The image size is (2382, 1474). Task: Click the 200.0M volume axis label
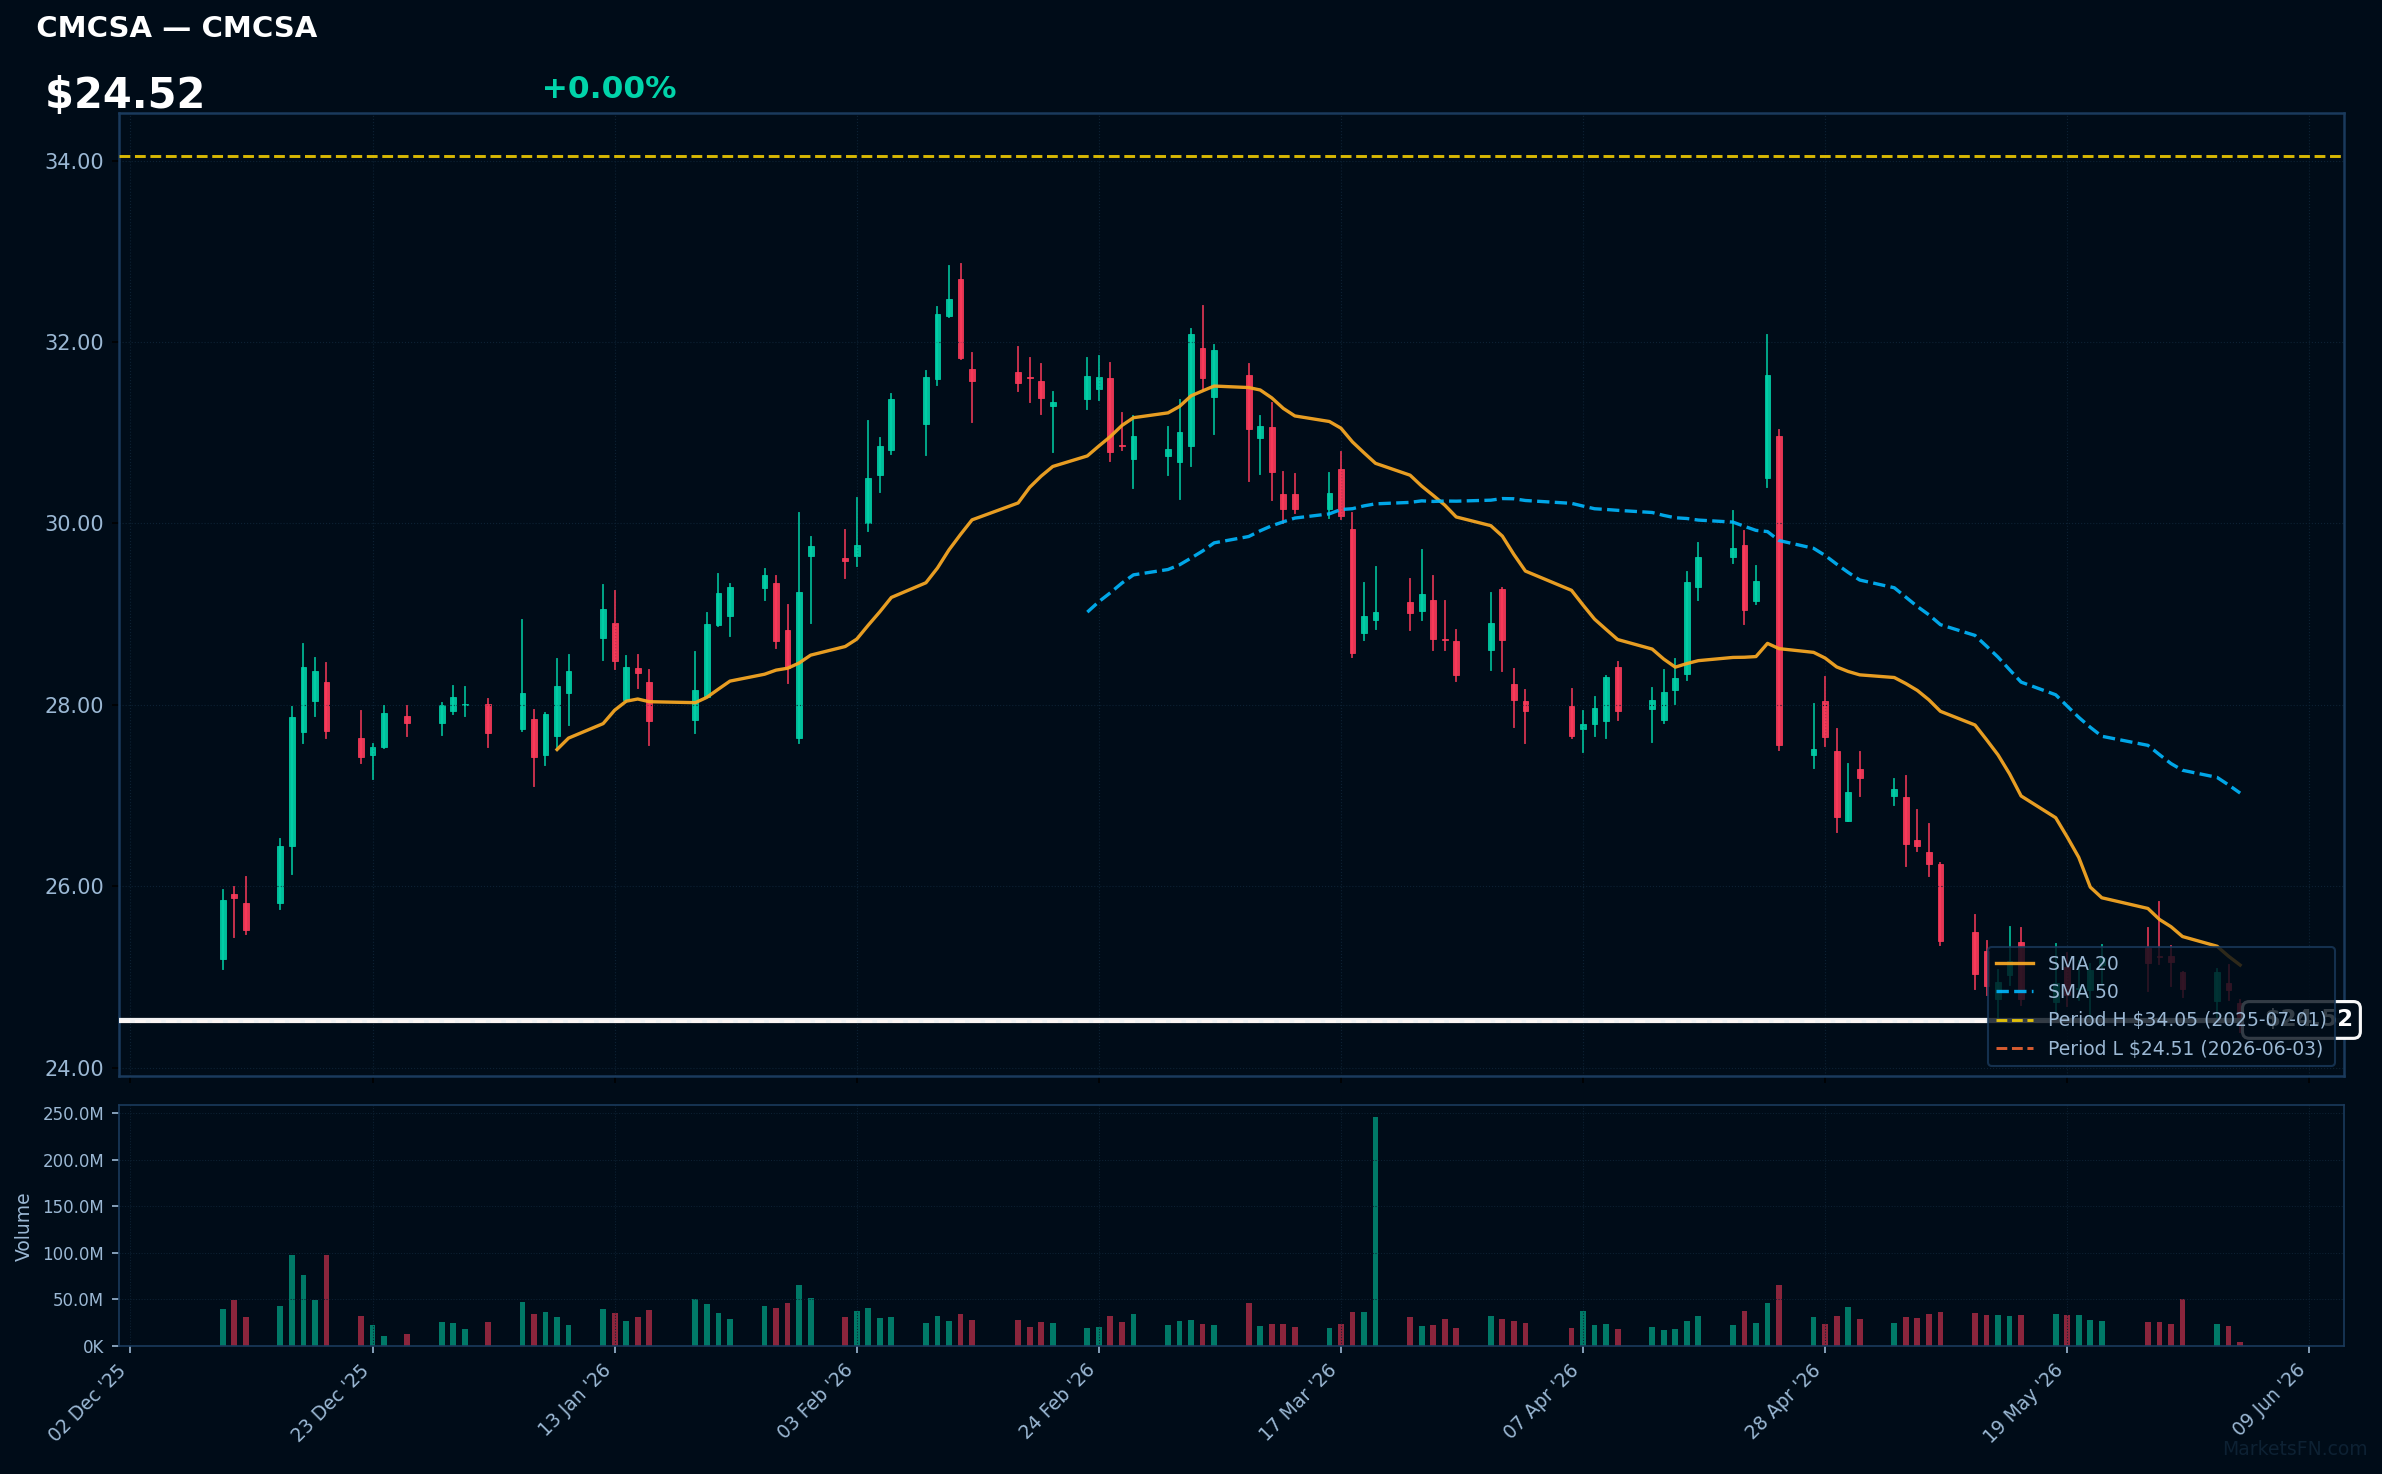coord(73,1161)
